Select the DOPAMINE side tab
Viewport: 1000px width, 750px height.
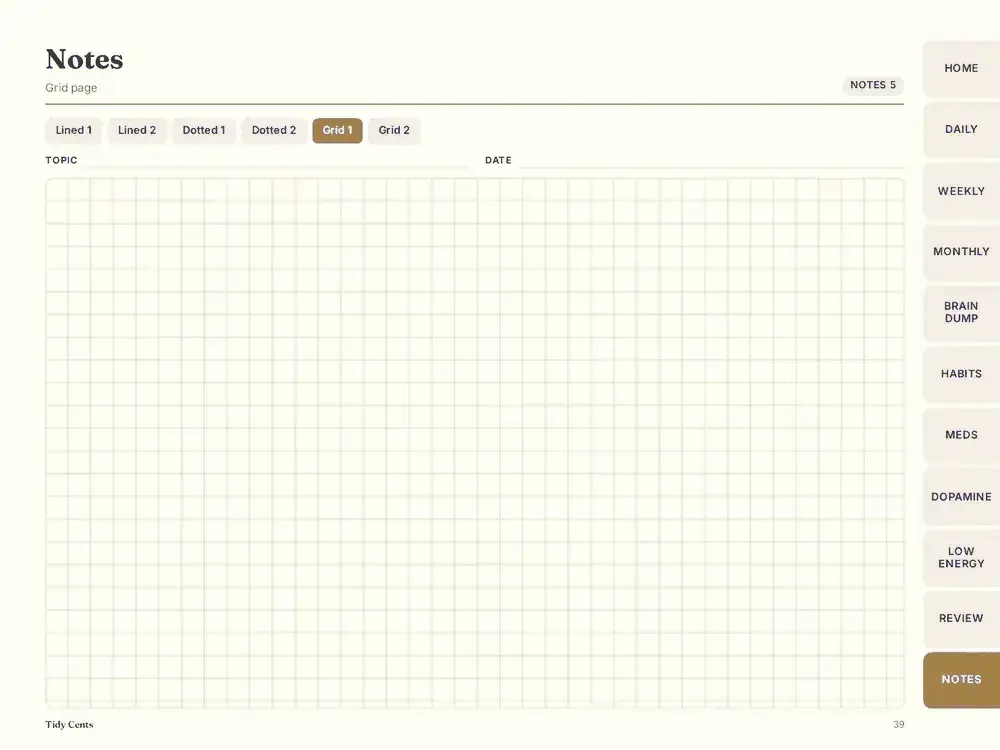(x=961, y=496)
